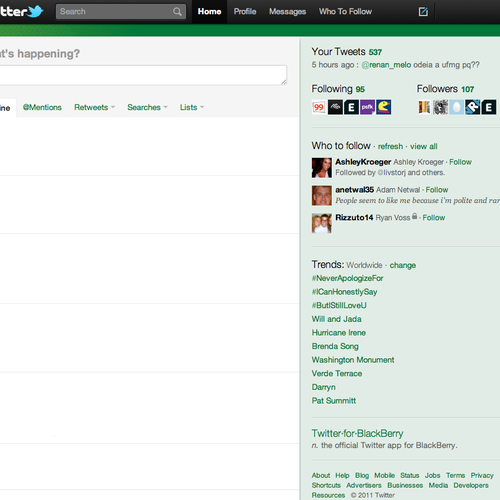Open the E avatar under Followers

click(489, 107)
